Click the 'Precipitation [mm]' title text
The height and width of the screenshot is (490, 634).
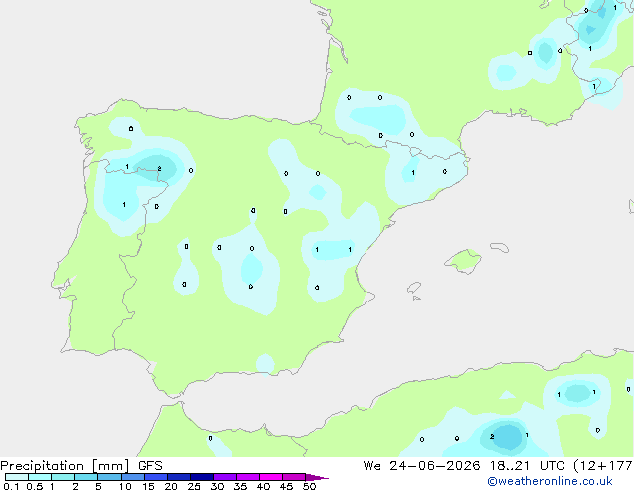[65, 466]
